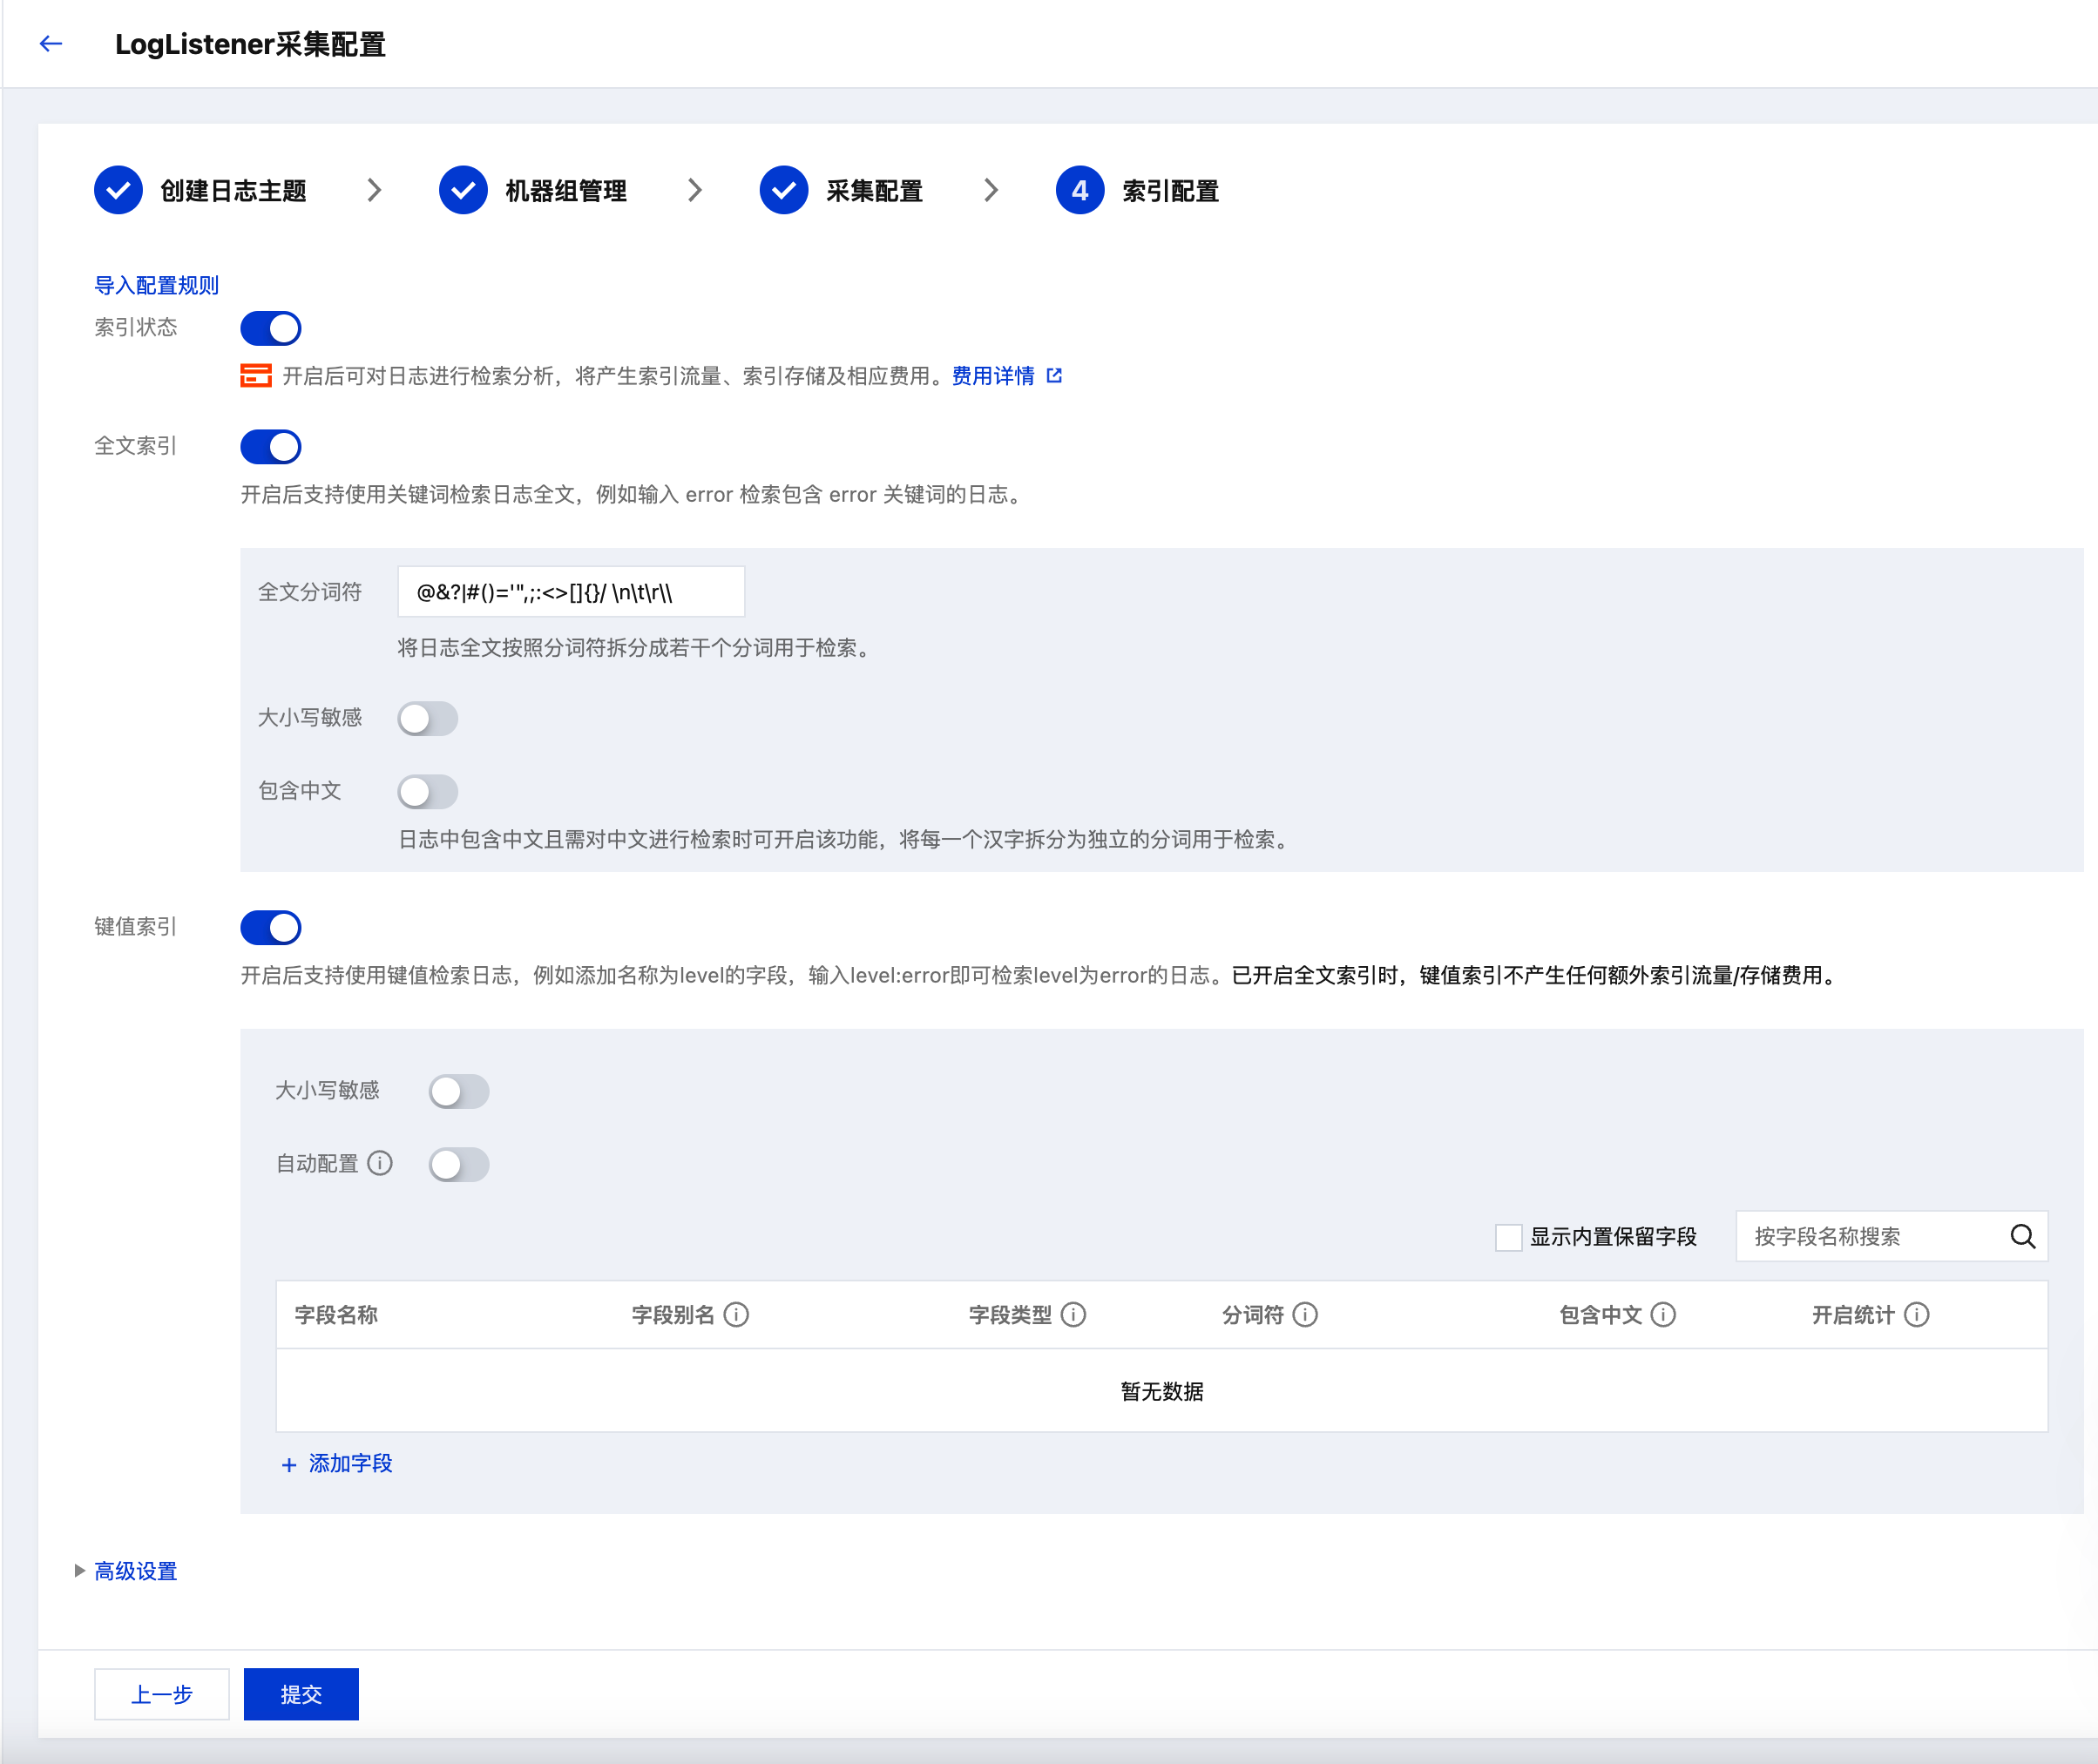Click the back arrow icon
Screen dimensions: 2098x1764
click(x=51, y=44)
